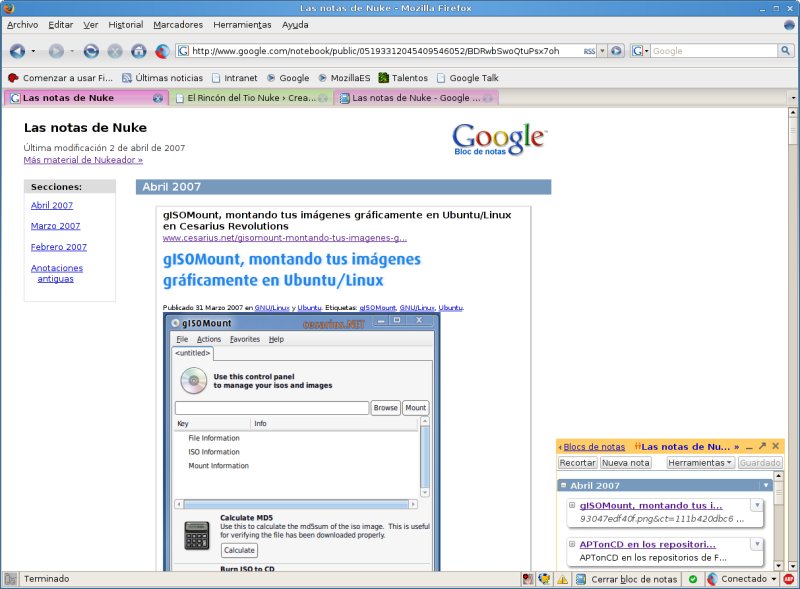Open the Herramientas menu in menu bar
Image resolution: width=800 pixels, height=589 pixels.
point(242,24)
